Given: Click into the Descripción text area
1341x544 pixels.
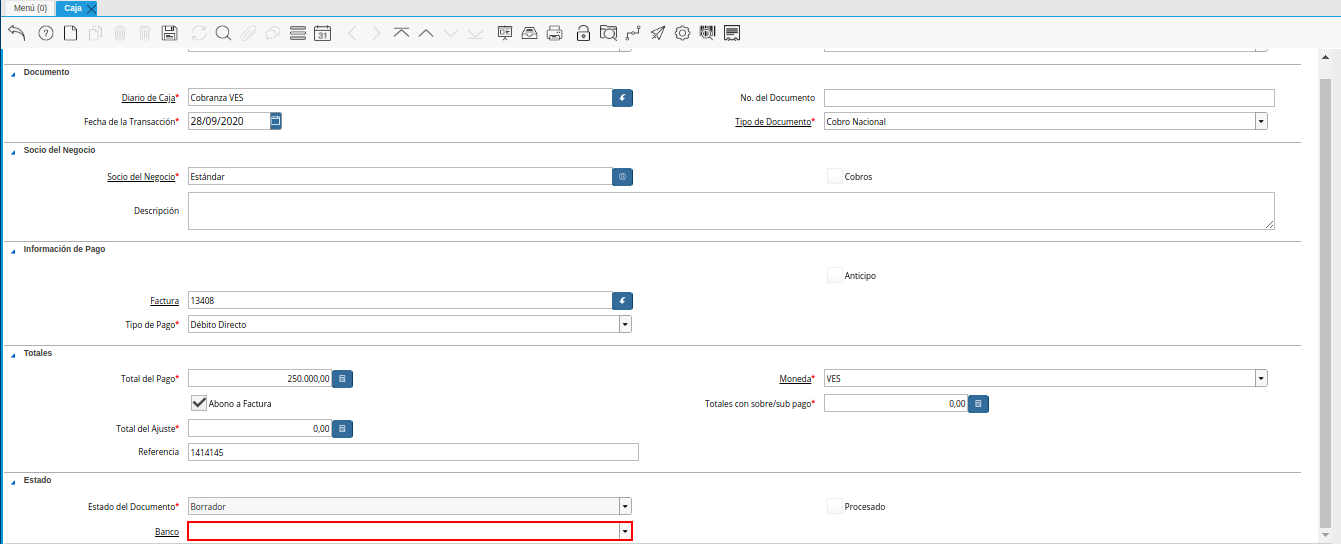Looking at the screenshot, I should tap(730, 211).
